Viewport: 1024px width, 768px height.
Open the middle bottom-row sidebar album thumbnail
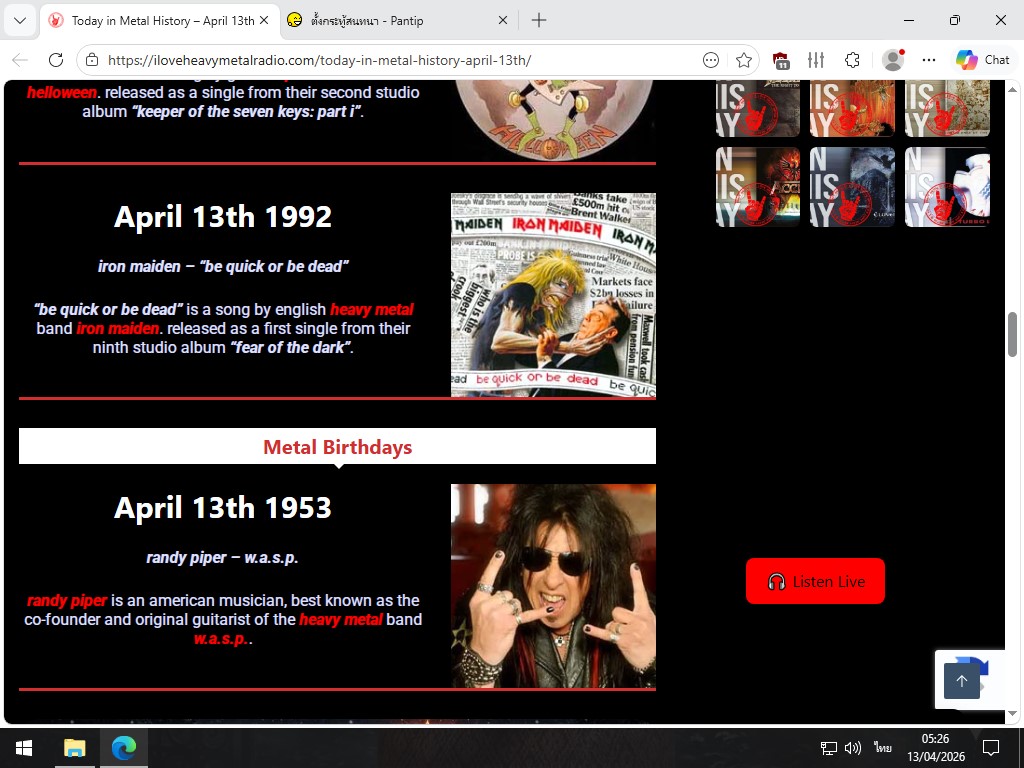pos(852,187)
